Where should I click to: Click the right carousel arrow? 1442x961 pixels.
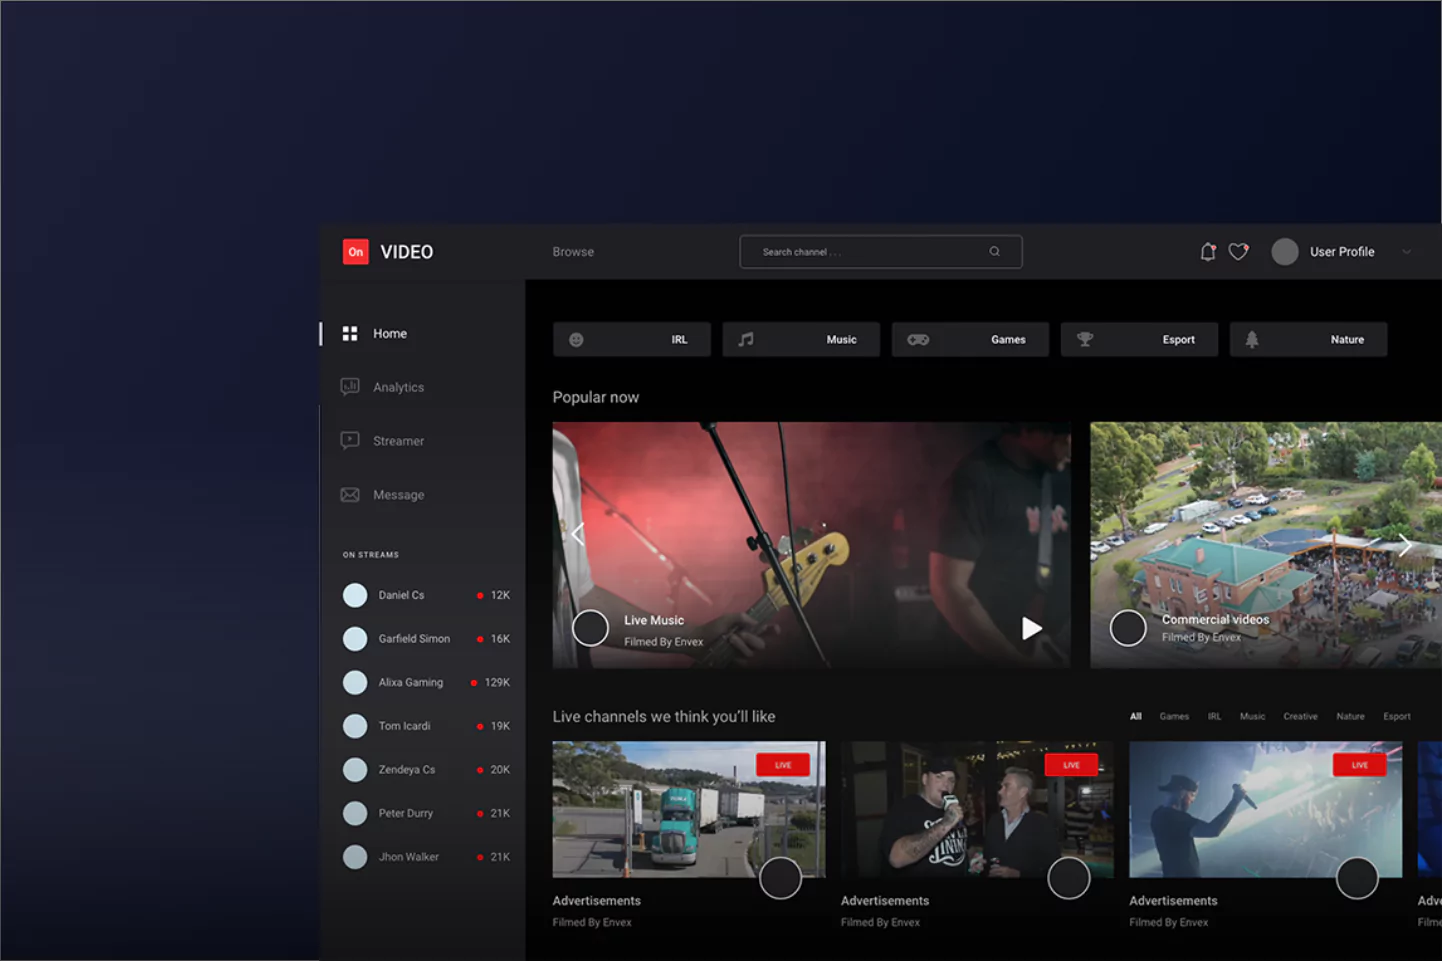click(1405, 545)
